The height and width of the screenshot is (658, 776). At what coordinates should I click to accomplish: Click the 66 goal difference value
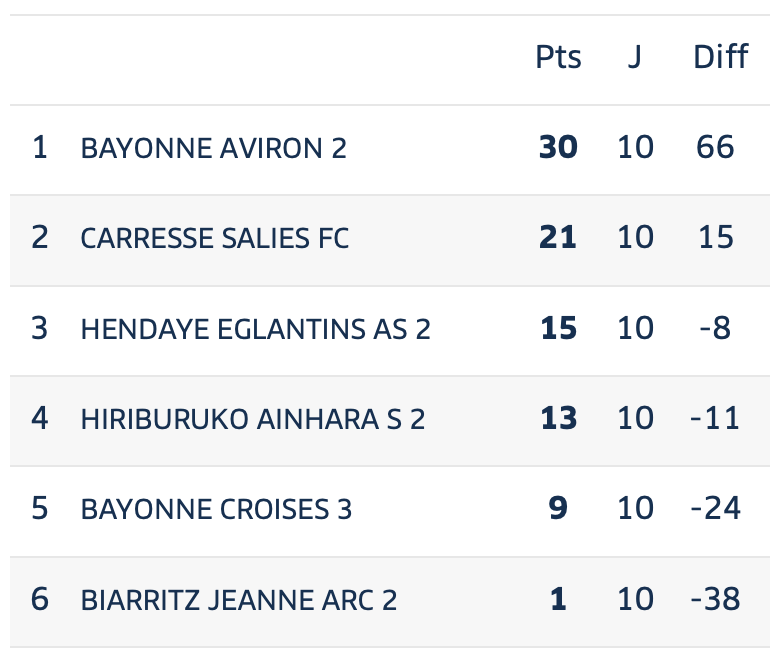click(x=715, y=147)
